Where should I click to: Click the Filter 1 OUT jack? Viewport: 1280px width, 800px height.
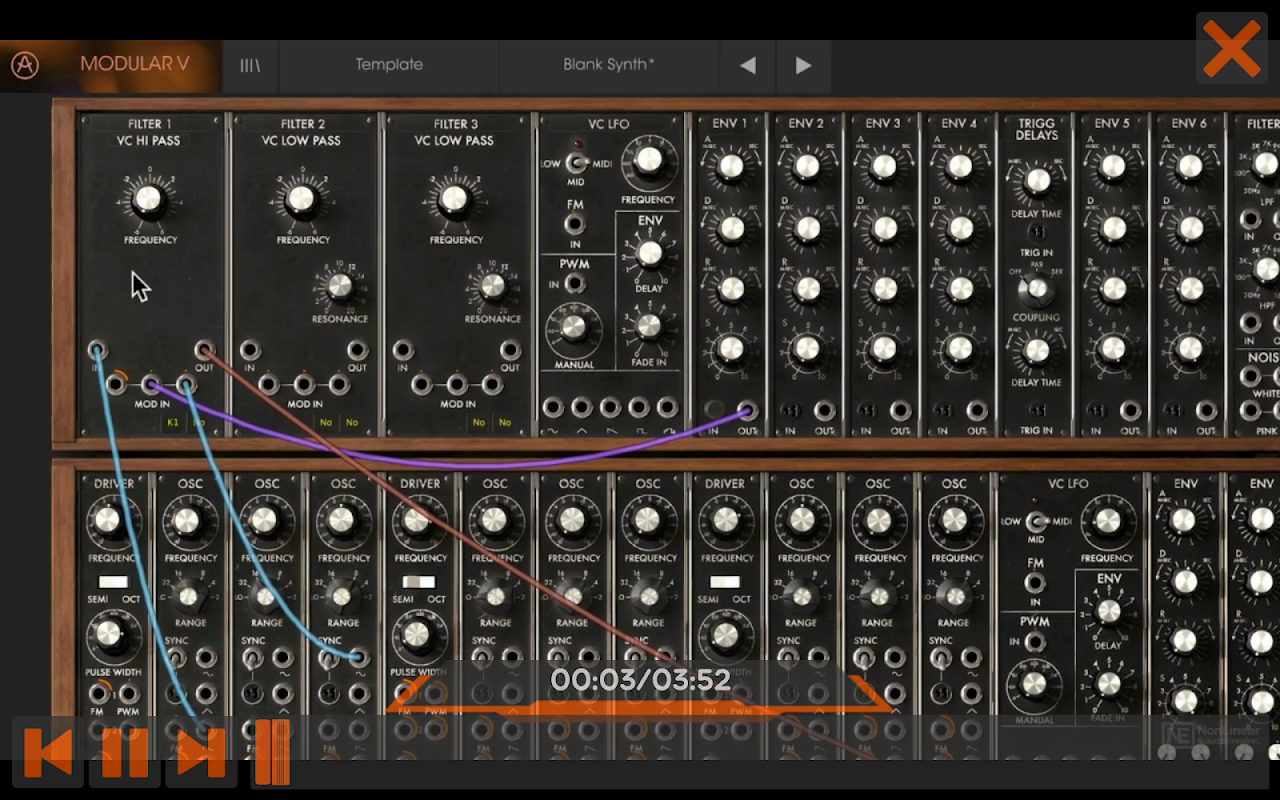point(204,351)
